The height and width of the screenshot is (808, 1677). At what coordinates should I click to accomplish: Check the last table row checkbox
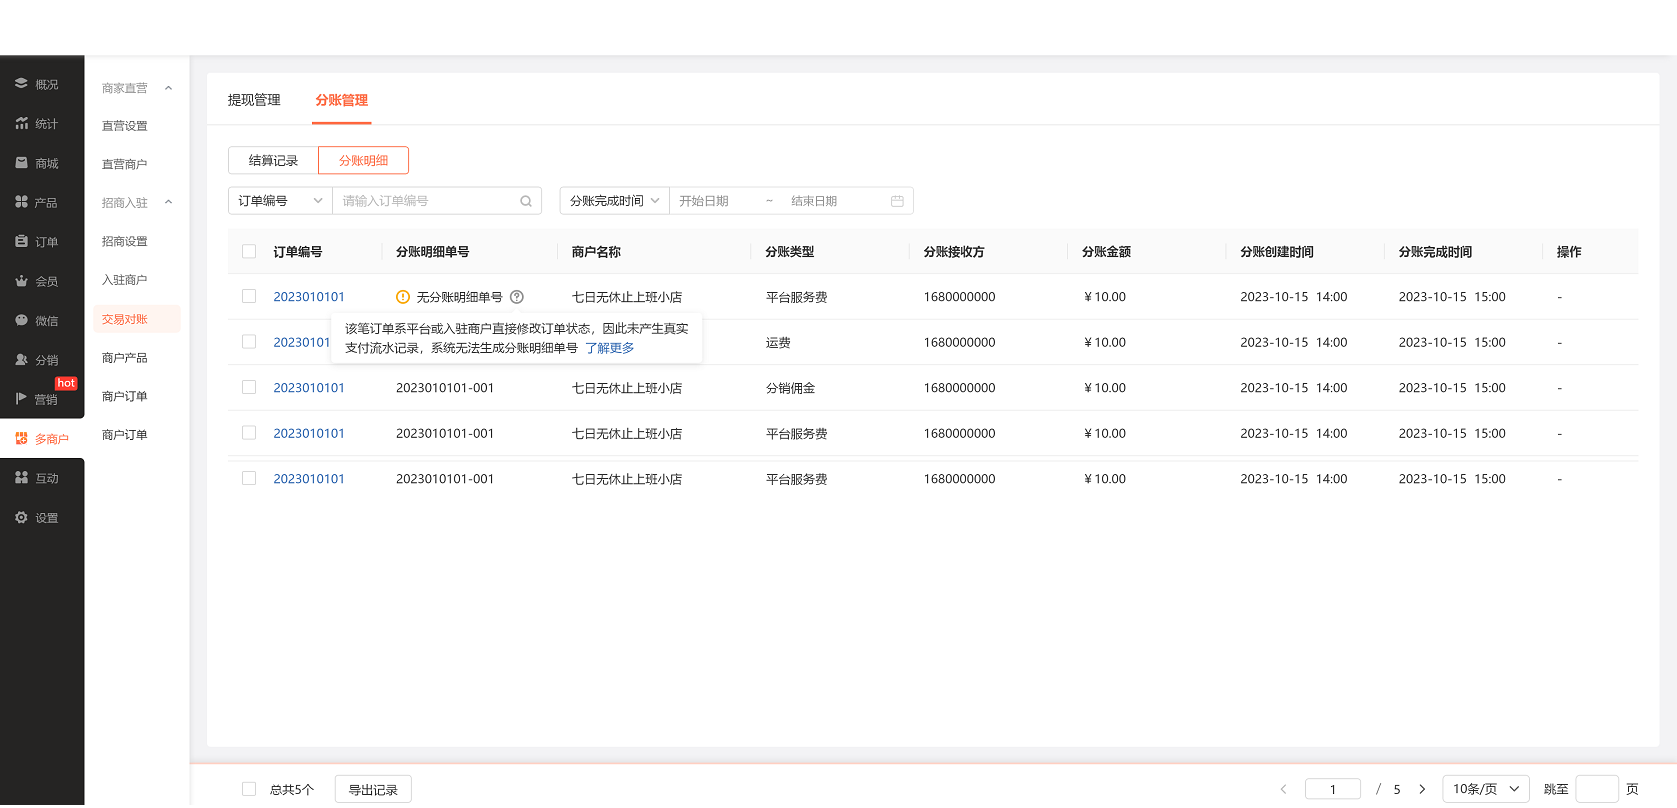[249, 478]
